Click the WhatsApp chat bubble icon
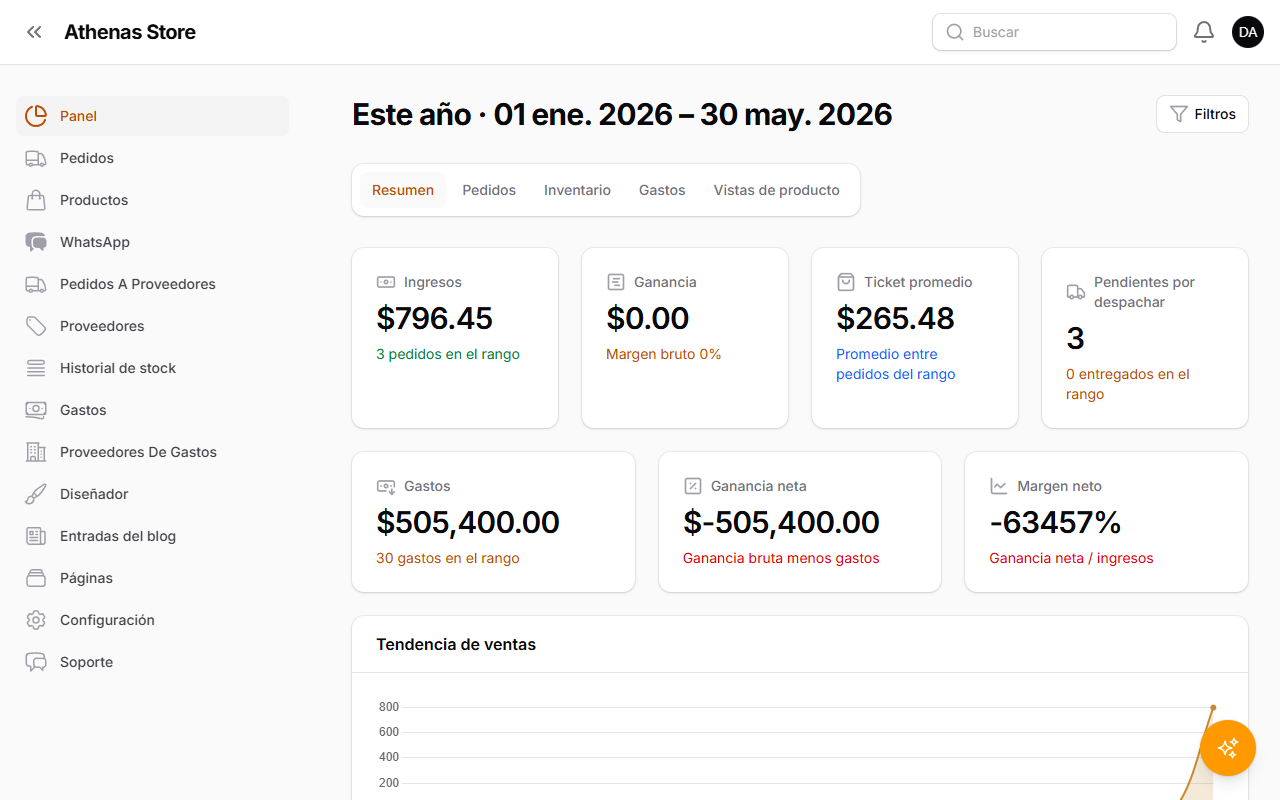The image size is (1280, 800). pyautogui.click(x=36, y=242)
